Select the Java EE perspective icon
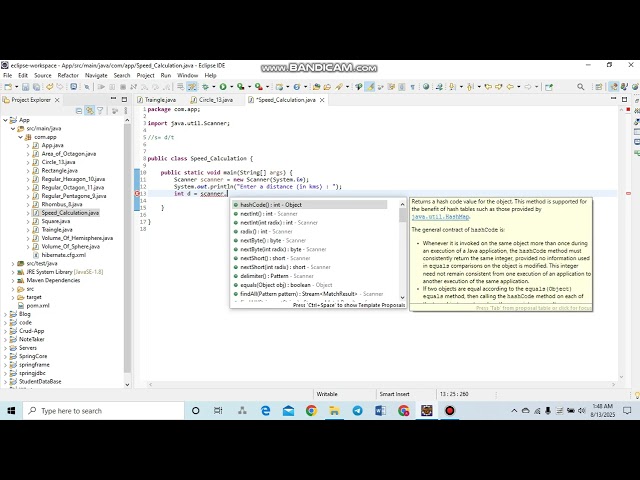Screen dimensions: 640x480 click(x=614, y=87)
